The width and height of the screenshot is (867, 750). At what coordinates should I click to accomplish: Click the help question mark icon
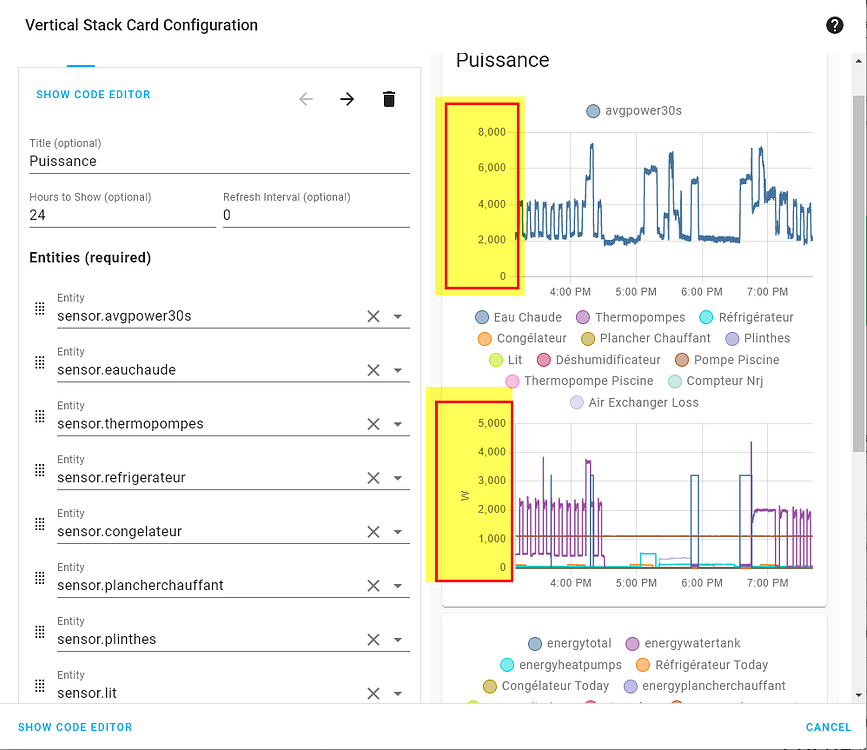tap(835, 24)
